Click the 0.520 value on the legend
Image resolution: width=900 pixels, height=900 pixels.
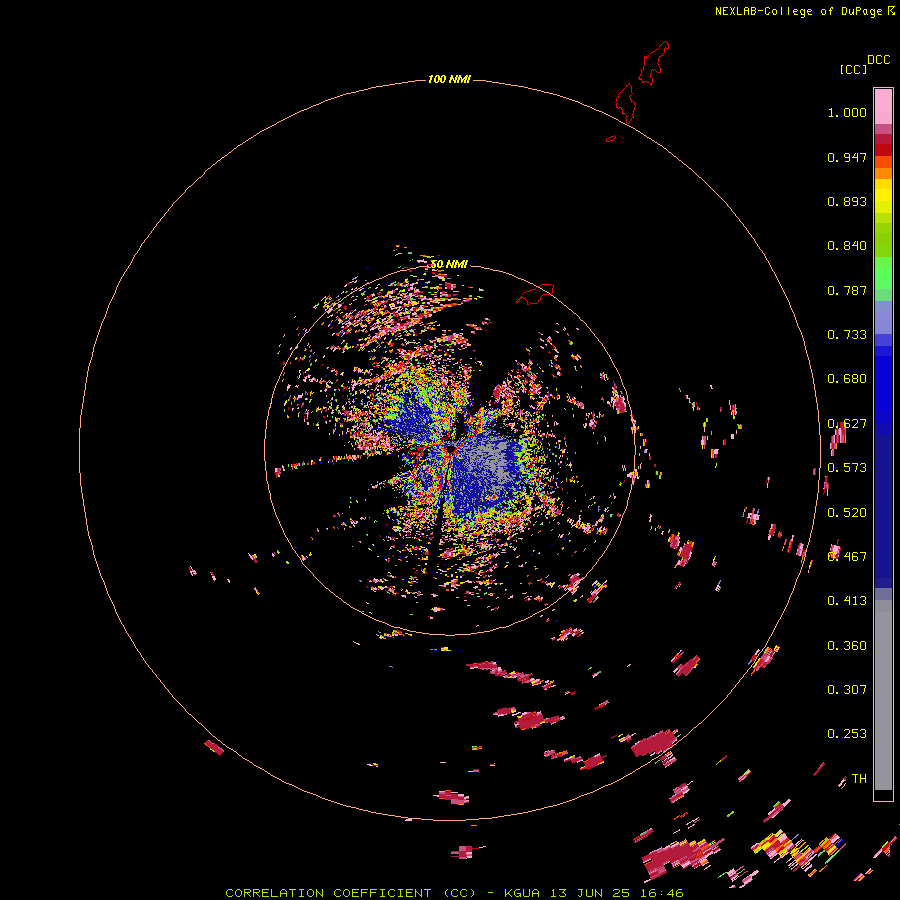tap(847, 513)
